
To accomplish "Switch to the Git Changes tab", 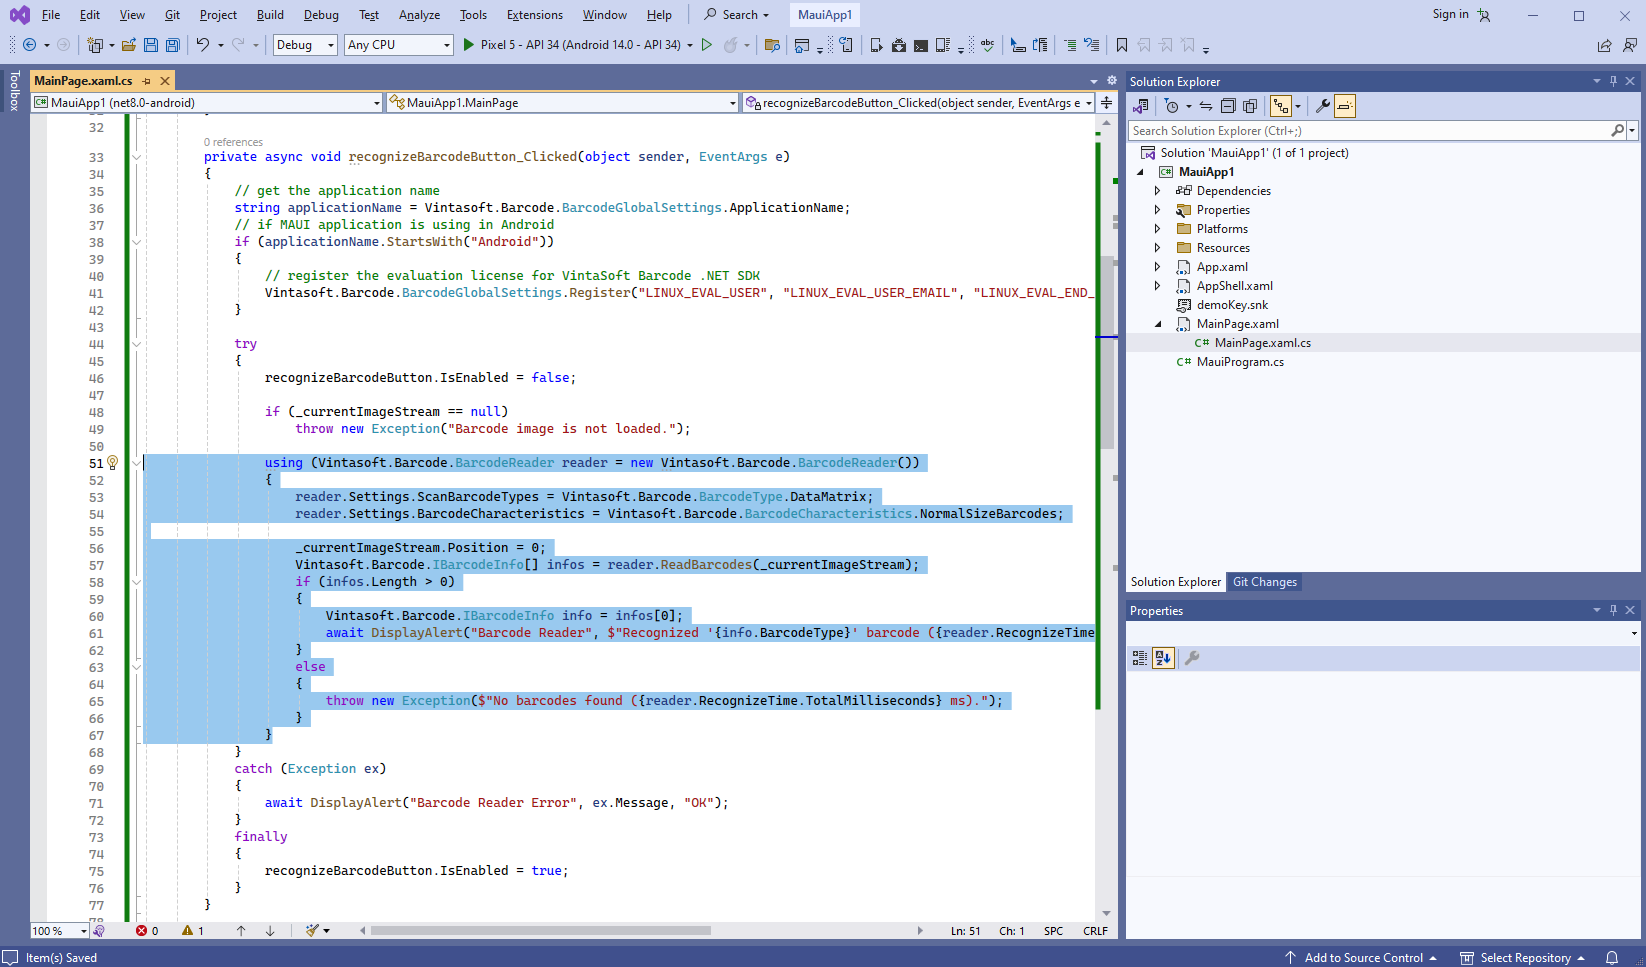I will pos(1264,582).
